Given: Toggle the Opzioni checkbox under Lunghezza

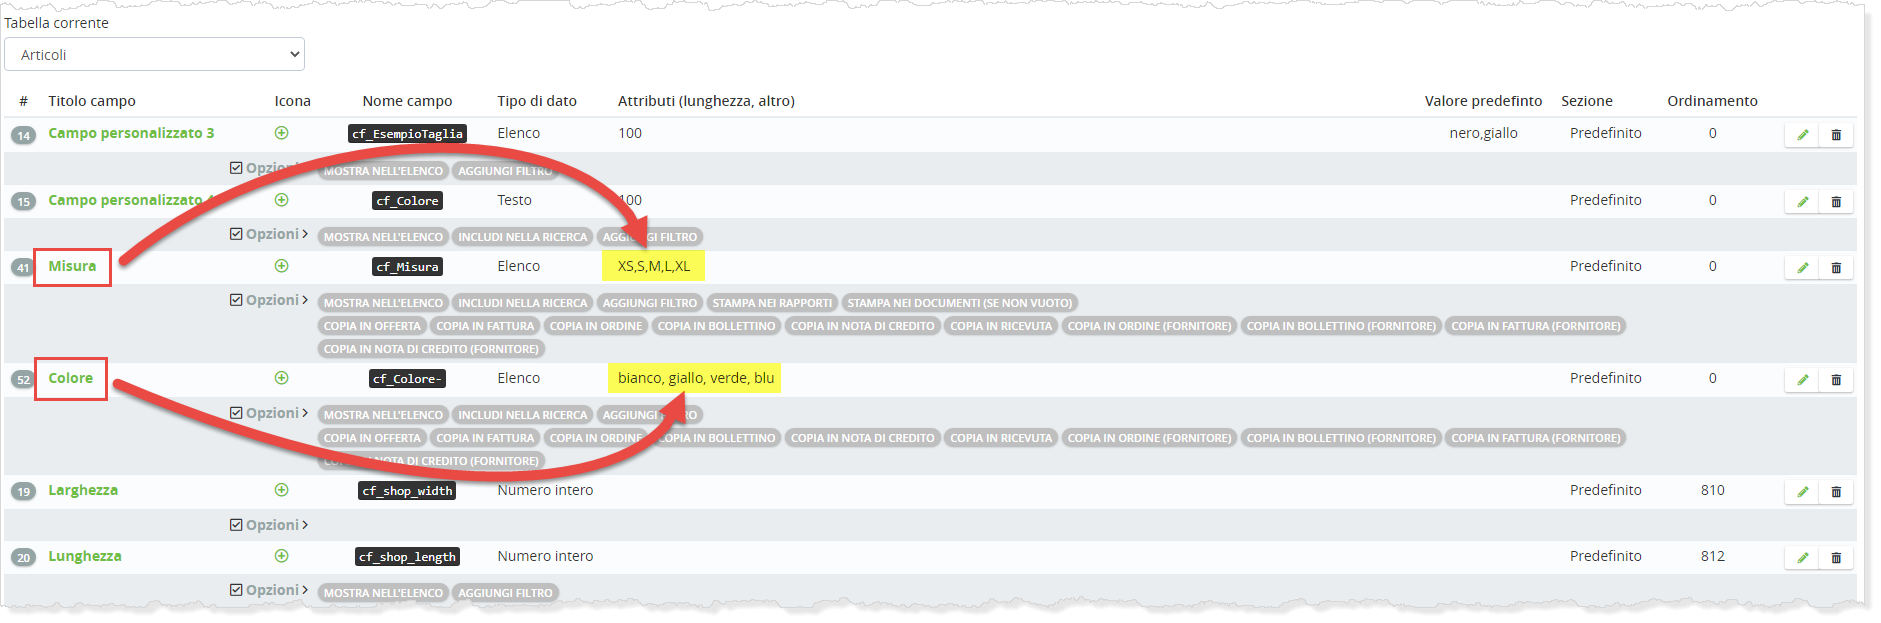Looking at the screenshot, I should [236, 590].
